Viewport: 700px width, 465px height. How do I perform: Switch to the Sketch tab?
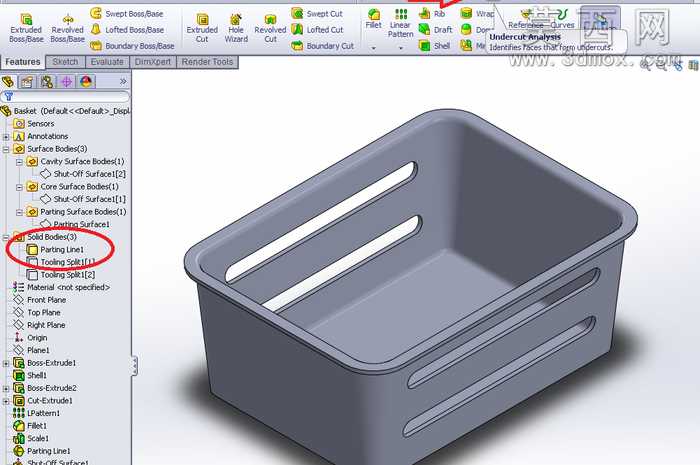[65, 62]
